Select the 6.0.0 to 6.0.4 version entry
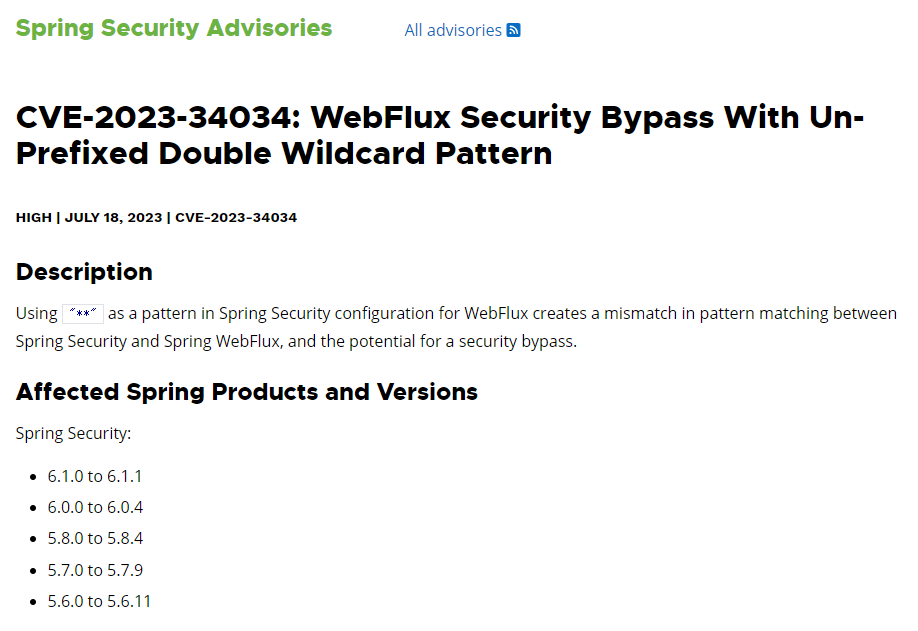The height and width of the screenshot is (631, 918). (95, 507)
